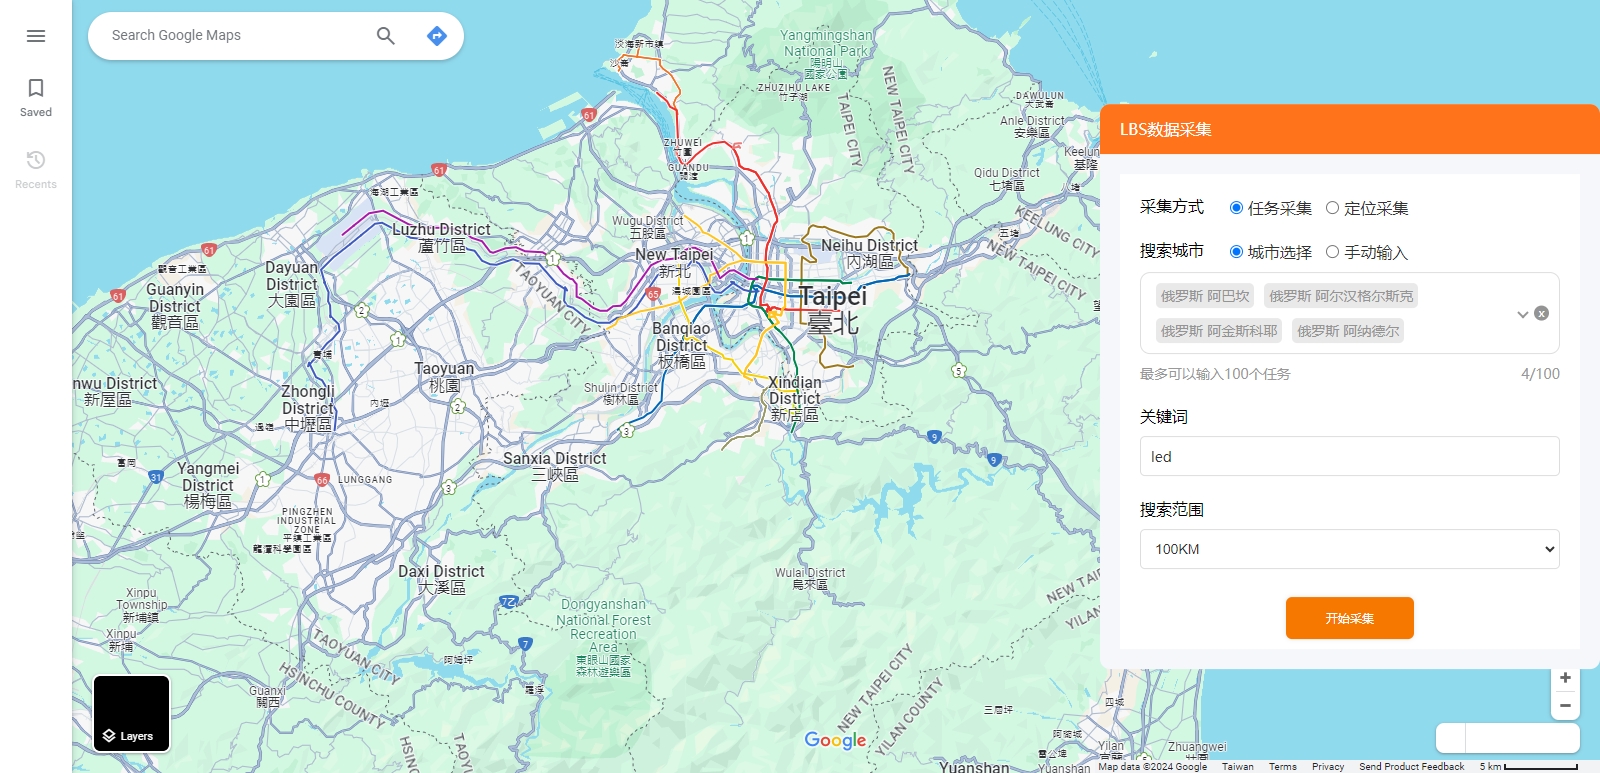The image size is (1600, 773).
Task: Click the Wulai District map label
Action: pos(810,578)
